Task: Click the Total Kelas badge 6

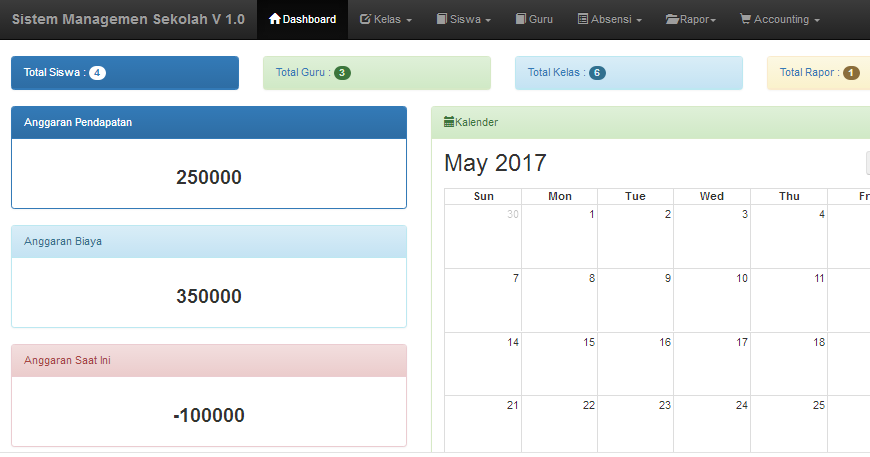Action: (597, 73)
